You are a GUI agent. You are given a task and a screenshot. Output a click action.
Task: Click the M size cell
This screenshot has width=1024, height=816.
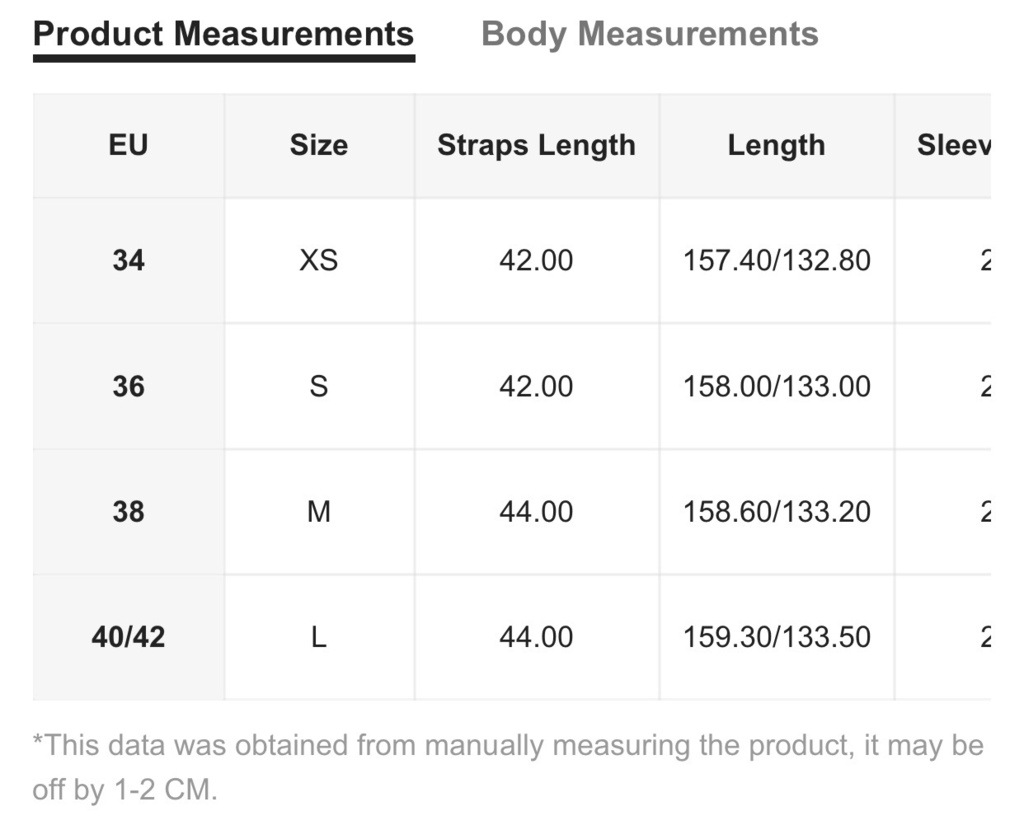[319, 512]
